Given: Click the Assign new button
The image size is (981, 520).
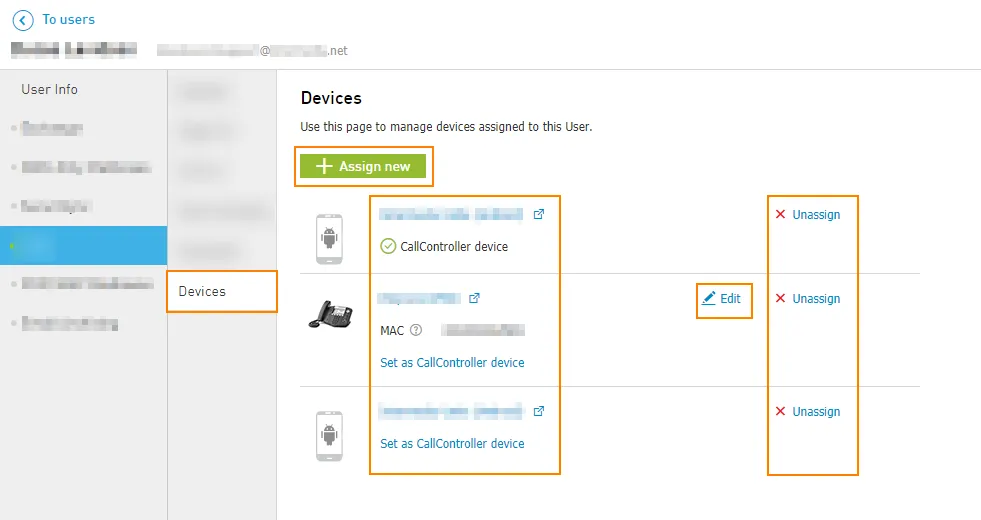Looking at the screenshot, I should click(x=363, y=166).
